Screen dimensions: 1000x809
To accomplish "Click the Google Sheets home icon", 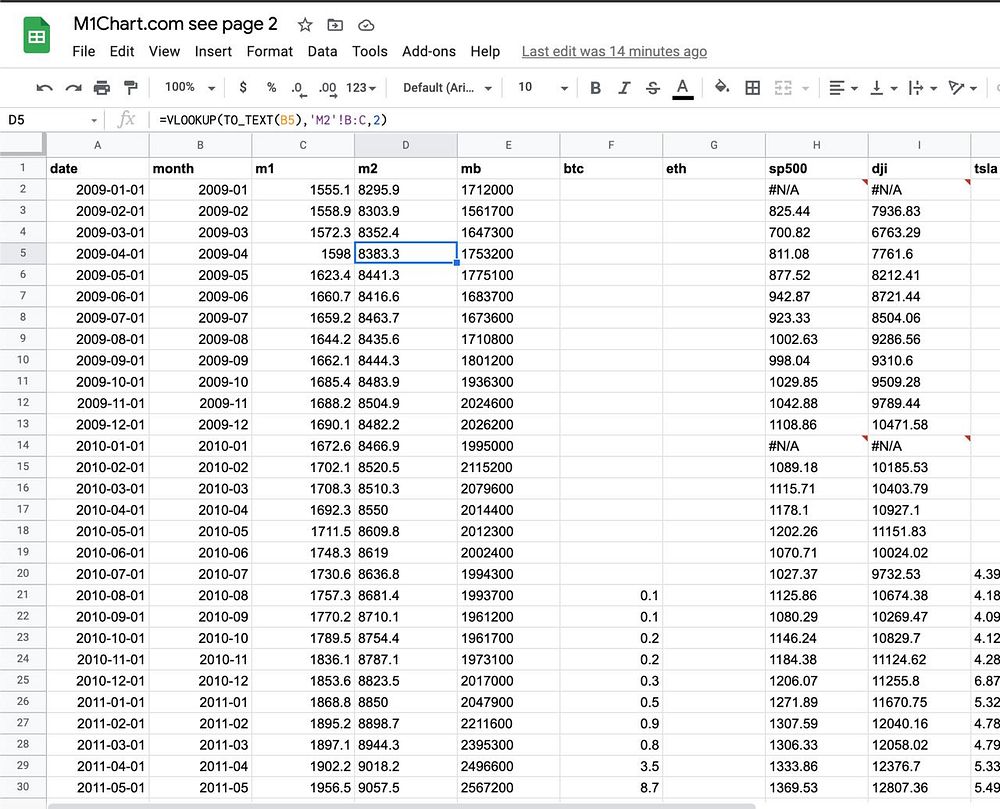I will pos(36,36).
